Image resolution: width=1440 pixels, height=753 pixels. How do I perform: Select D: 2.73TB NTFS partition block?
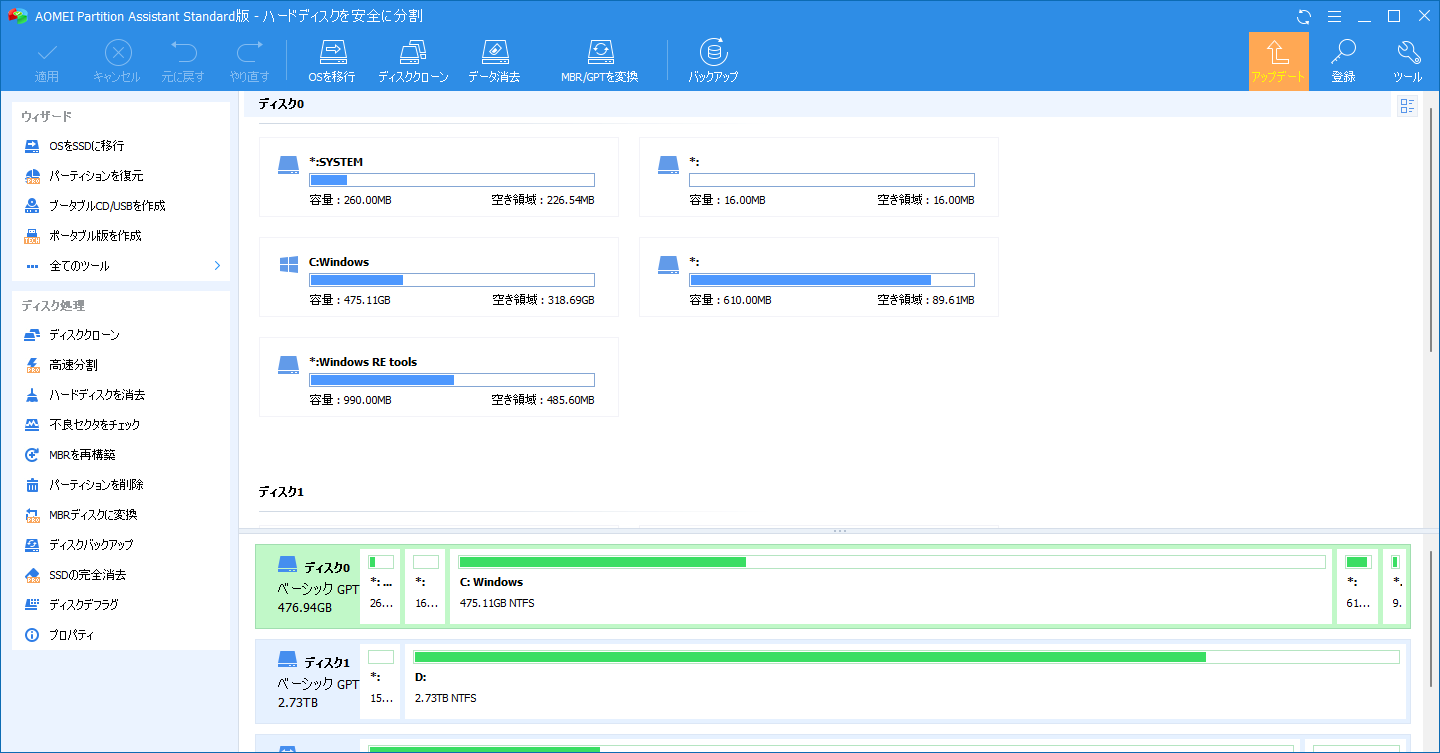[906, 682]
